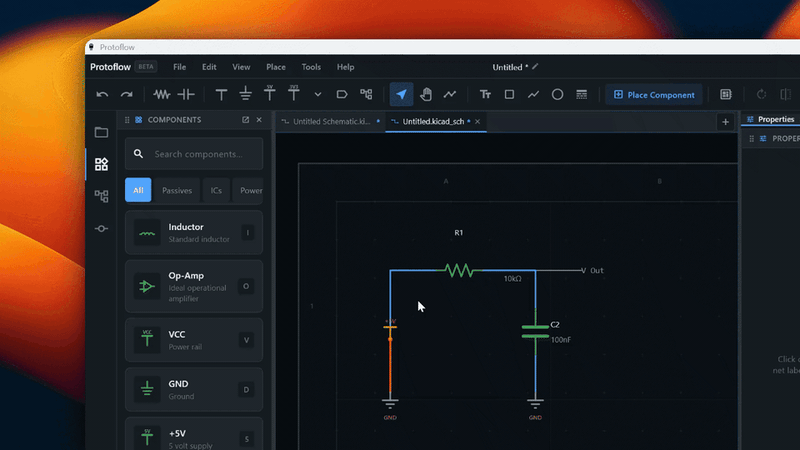Click the Undo arrow icon
The height and width of the screenshot is (450, 800).
pos(102,94)
